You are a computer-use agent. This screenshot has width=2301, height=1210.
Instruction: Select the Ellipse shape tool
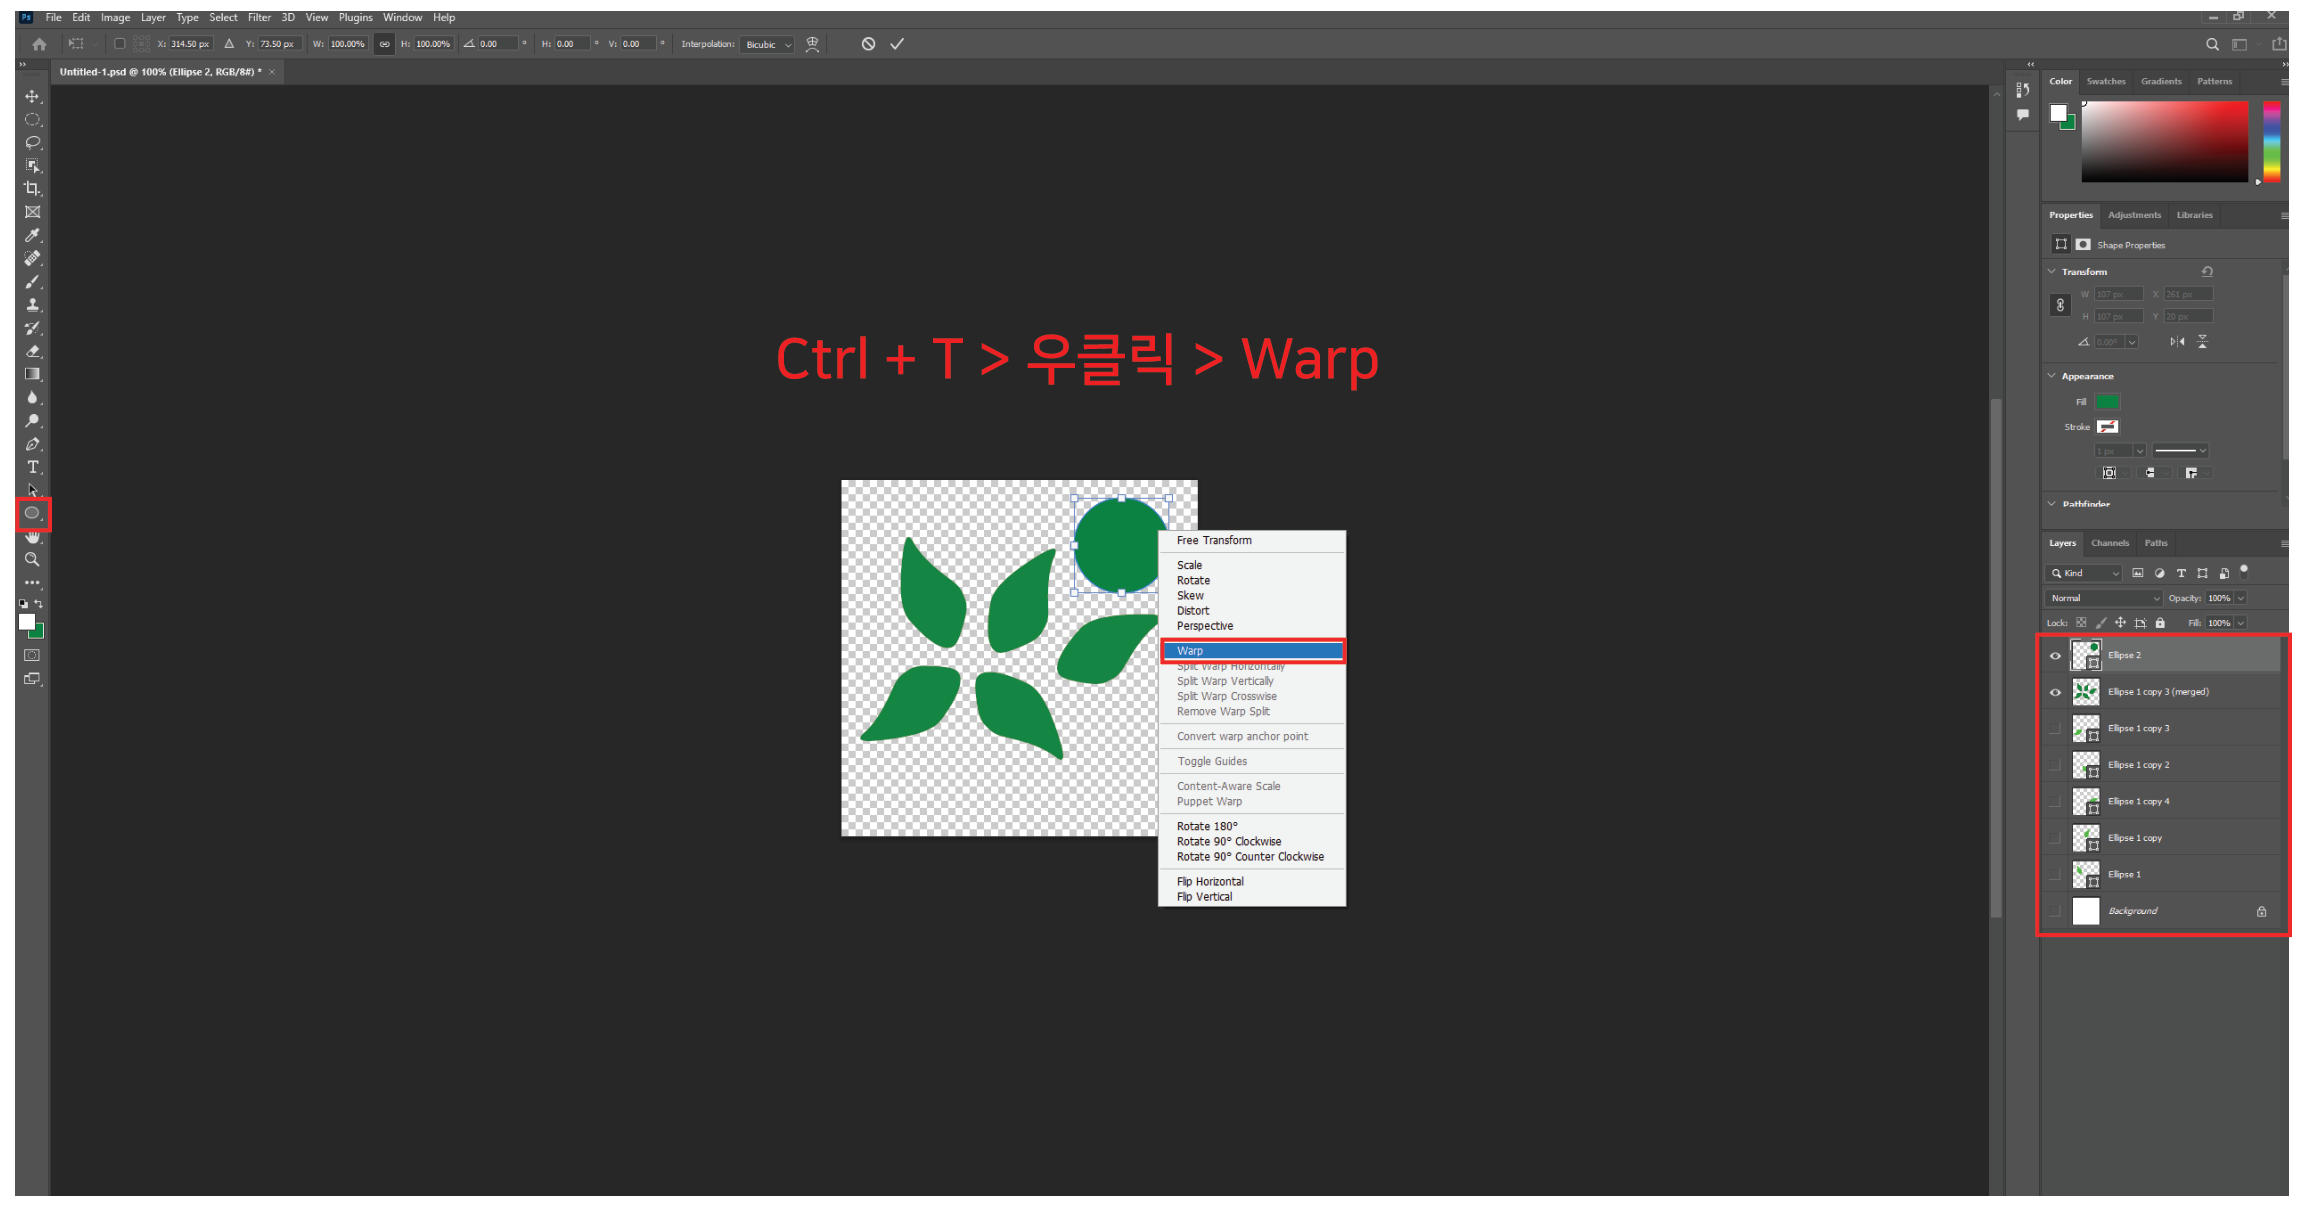32,513
